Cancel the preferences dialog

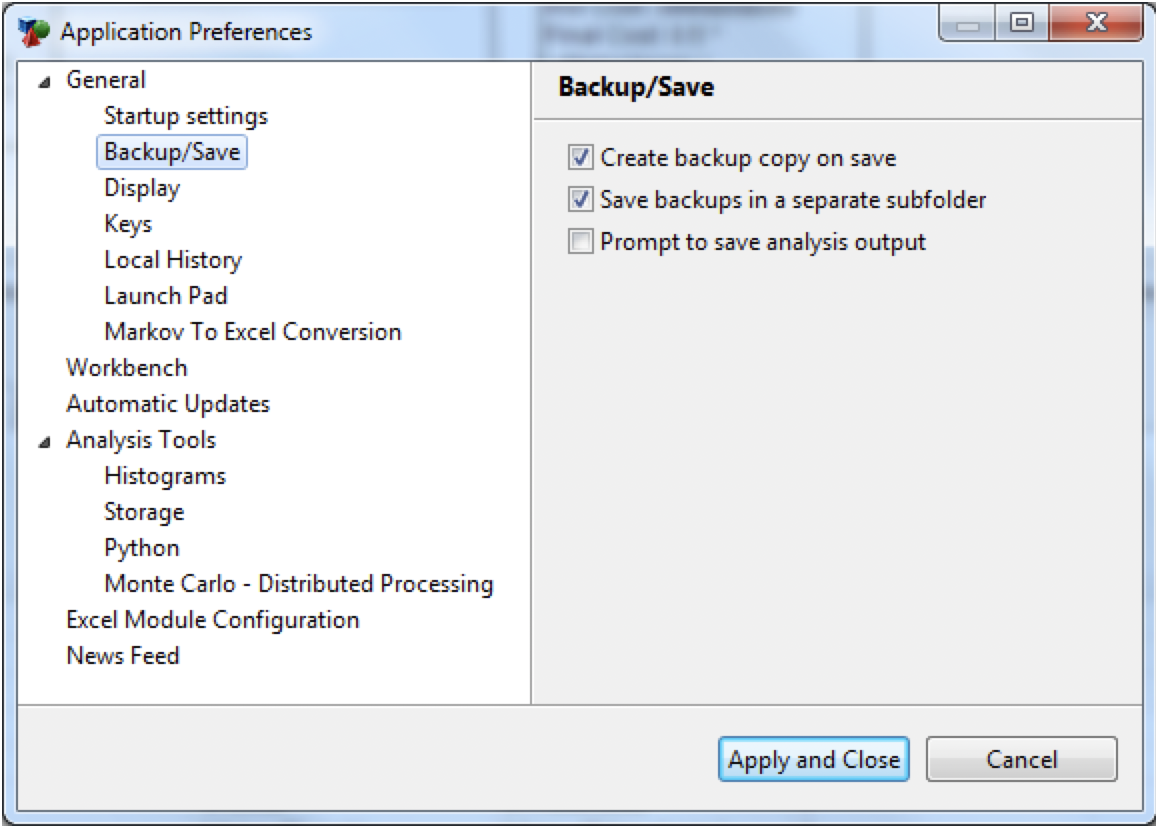pos(1022,758)
